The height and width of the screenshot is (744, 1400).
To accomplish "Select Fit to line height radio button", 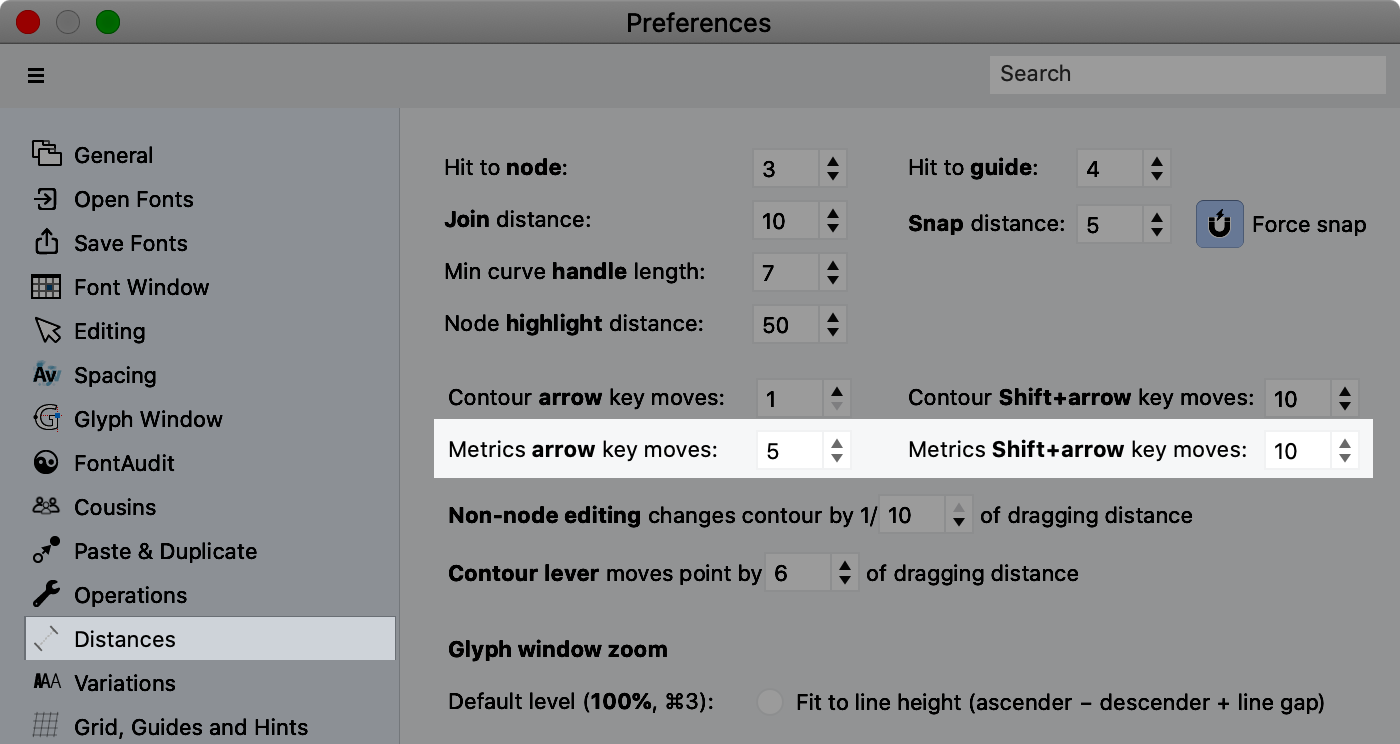I will [770, 702].
